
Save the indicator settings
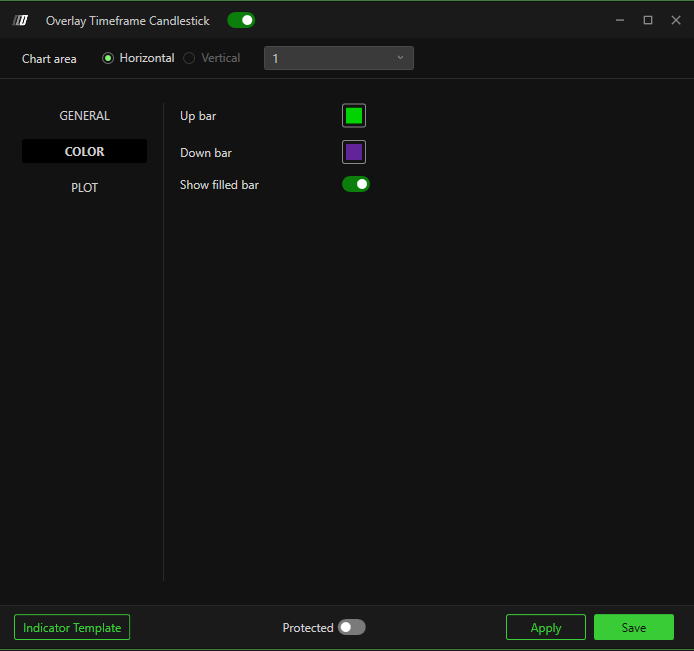click(633, 627)
